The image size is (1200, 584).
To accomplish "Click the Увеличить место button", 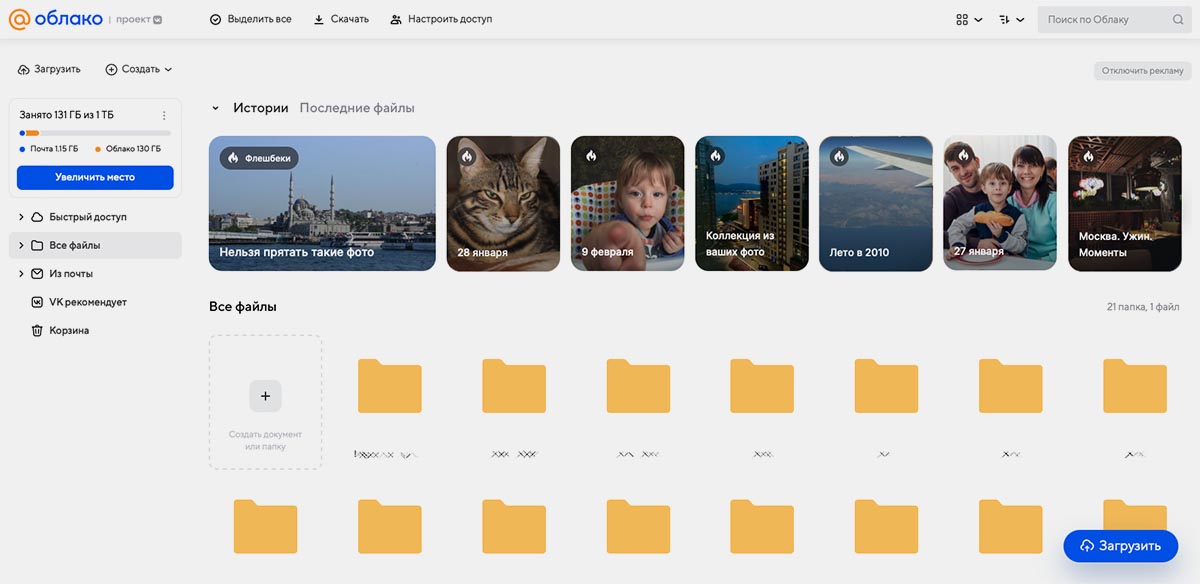I will pyautogui.click(x=95, y=177).
